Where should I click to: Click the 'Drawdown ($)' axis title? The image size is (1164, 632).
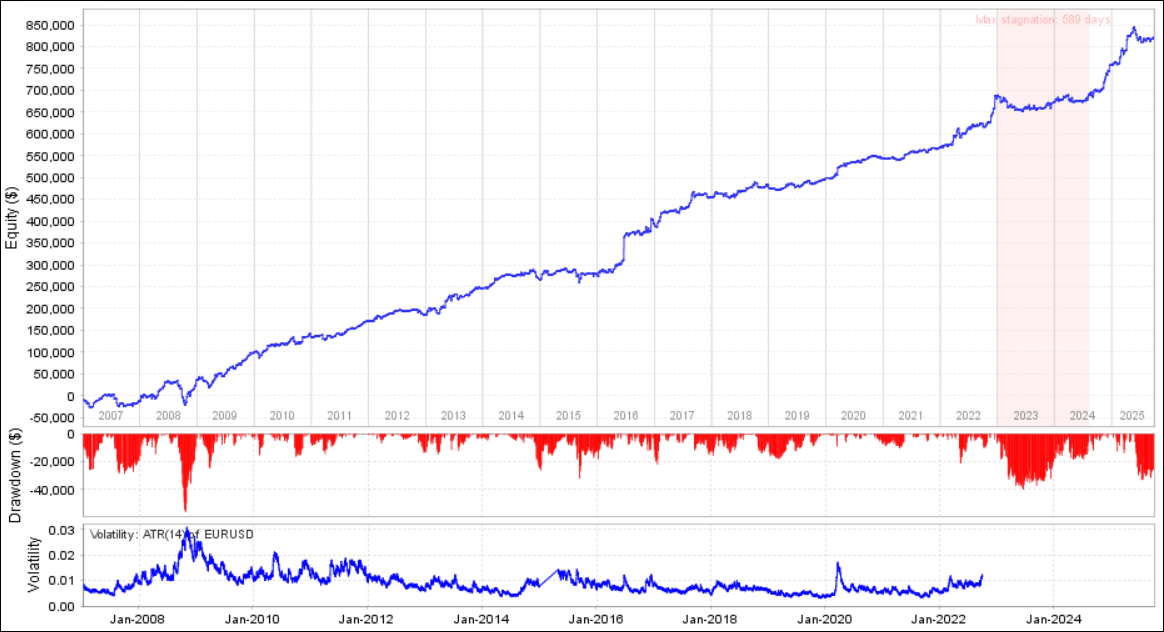point(14,475)
